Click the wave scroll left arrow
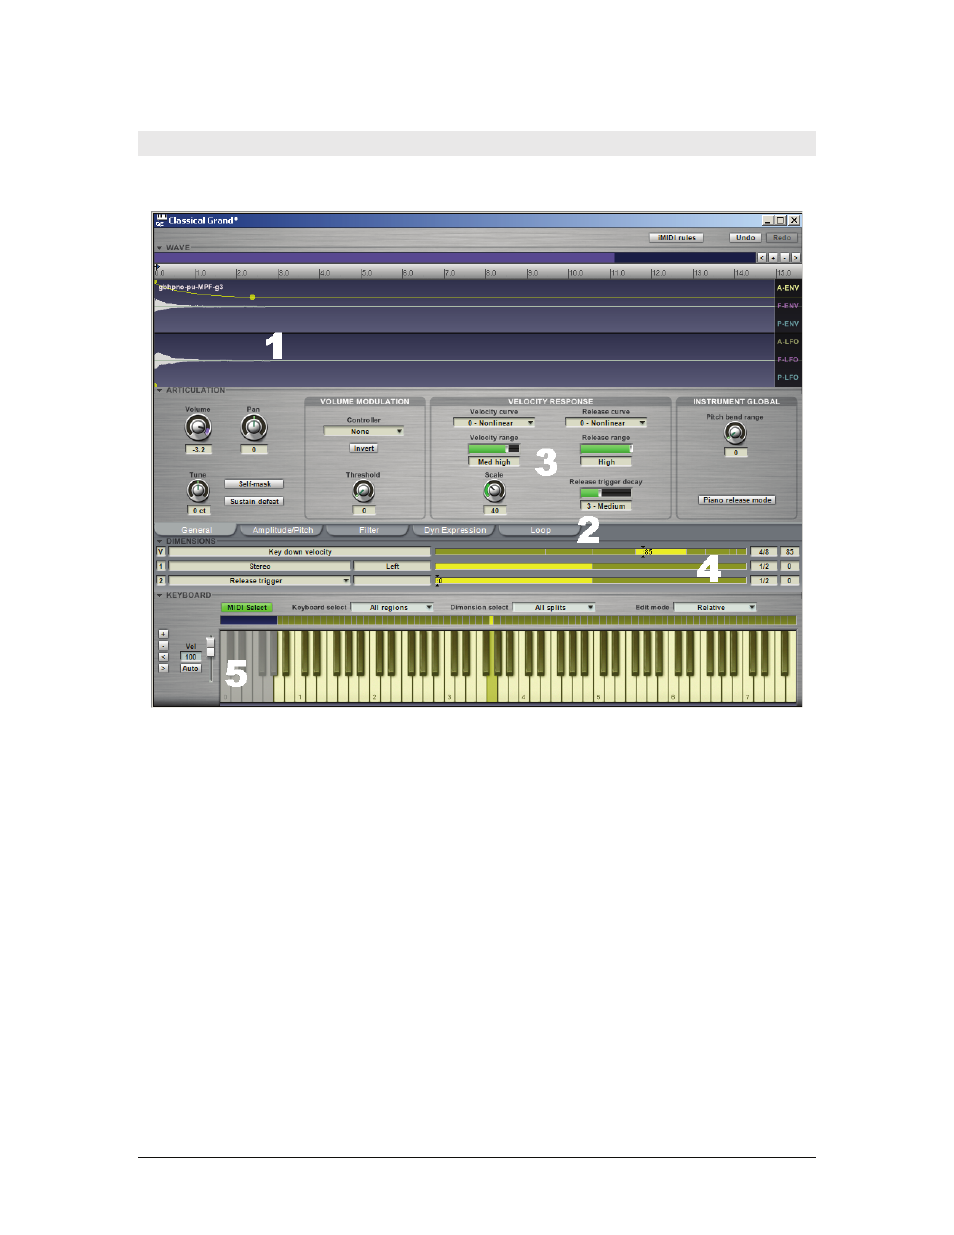 tap(761, 258)
